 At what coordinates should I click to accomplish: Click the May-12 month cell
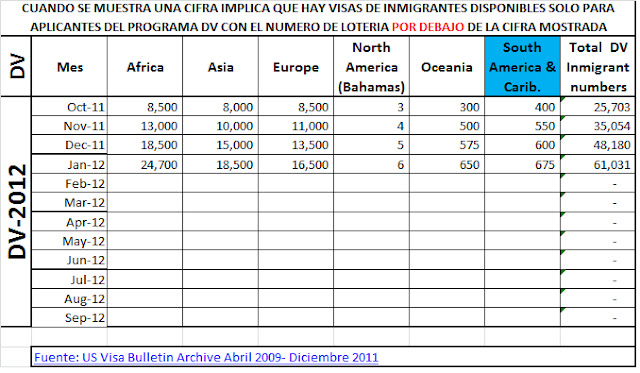click(x=69, y=241)
